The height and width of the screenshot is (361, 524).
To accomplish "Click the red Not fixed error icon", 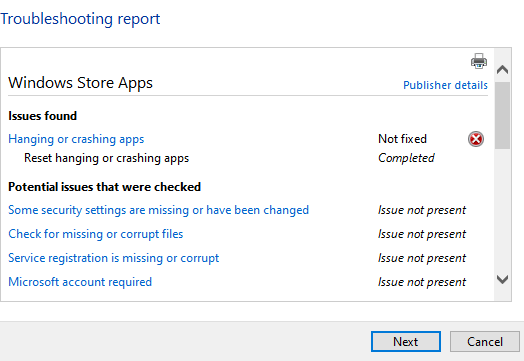I will tap(476, 139).
